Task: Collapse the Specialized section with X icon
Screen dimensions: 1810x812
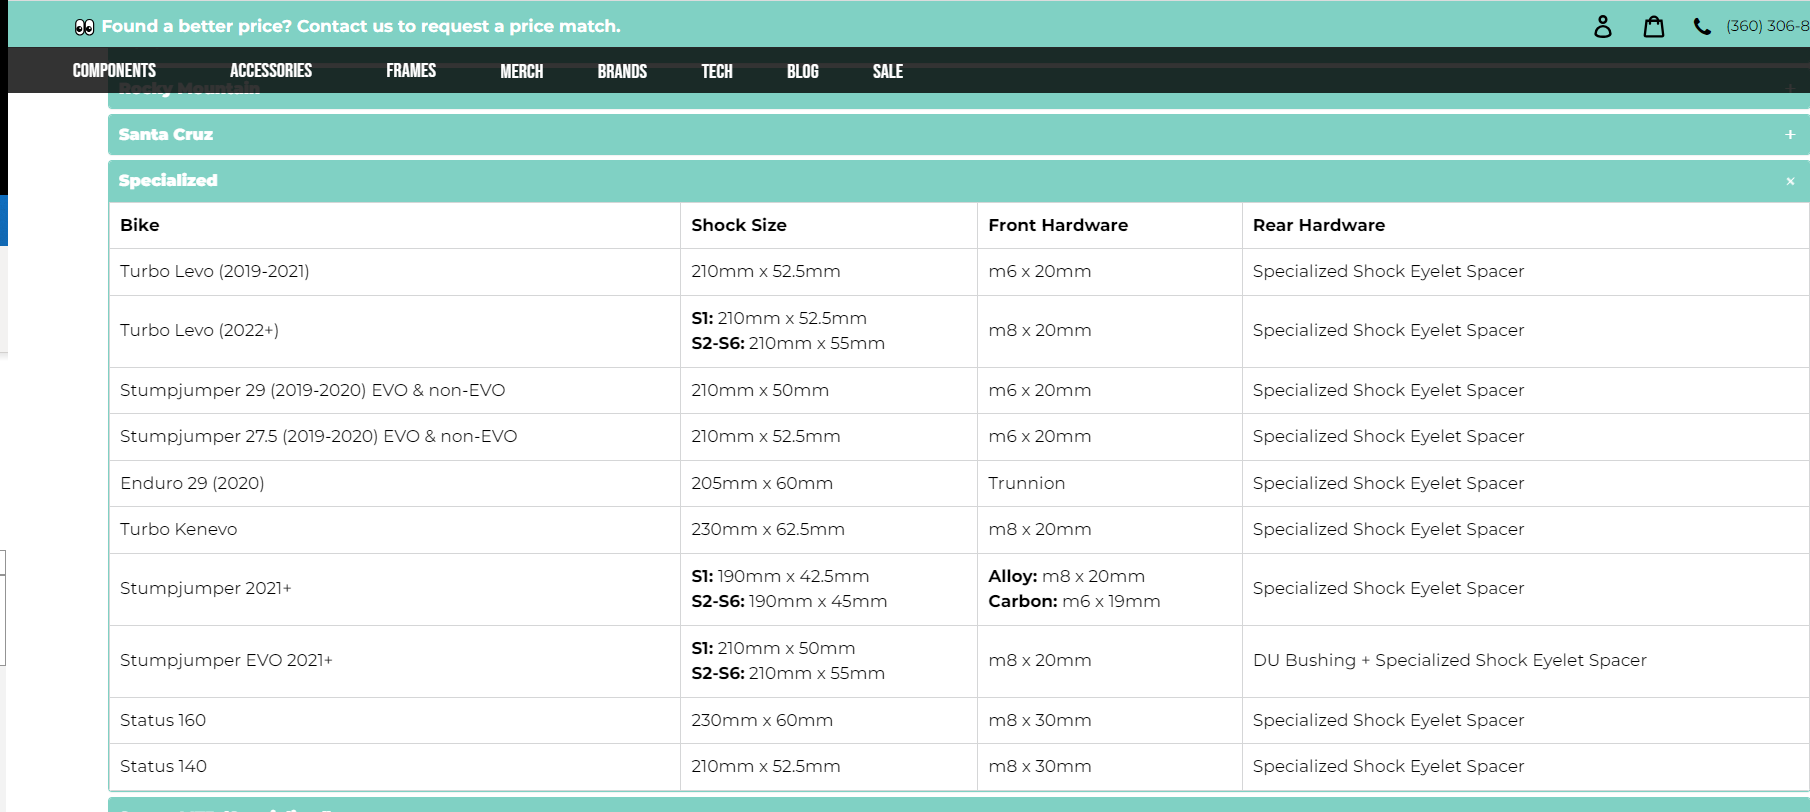Action: pos(1790,181)
